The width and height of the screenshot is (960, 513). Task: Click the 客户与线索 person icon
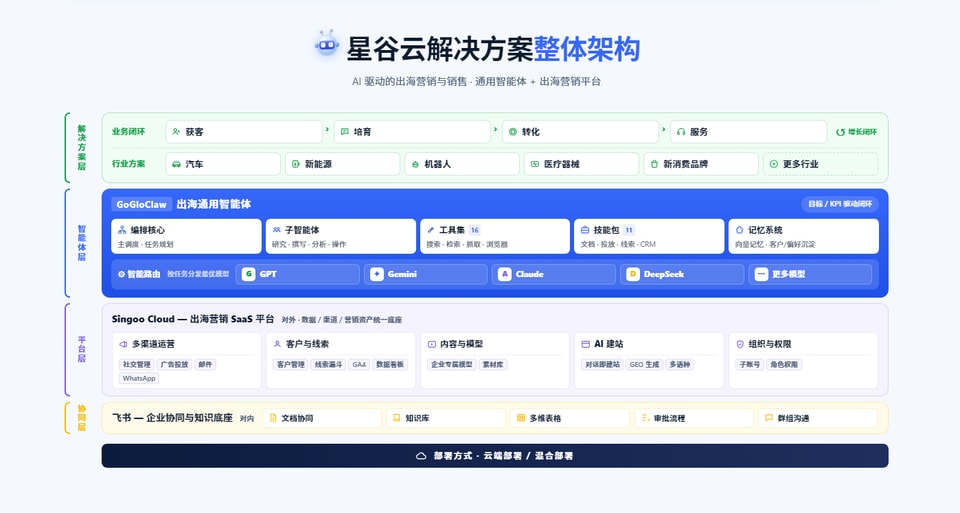tap(277, 344)
